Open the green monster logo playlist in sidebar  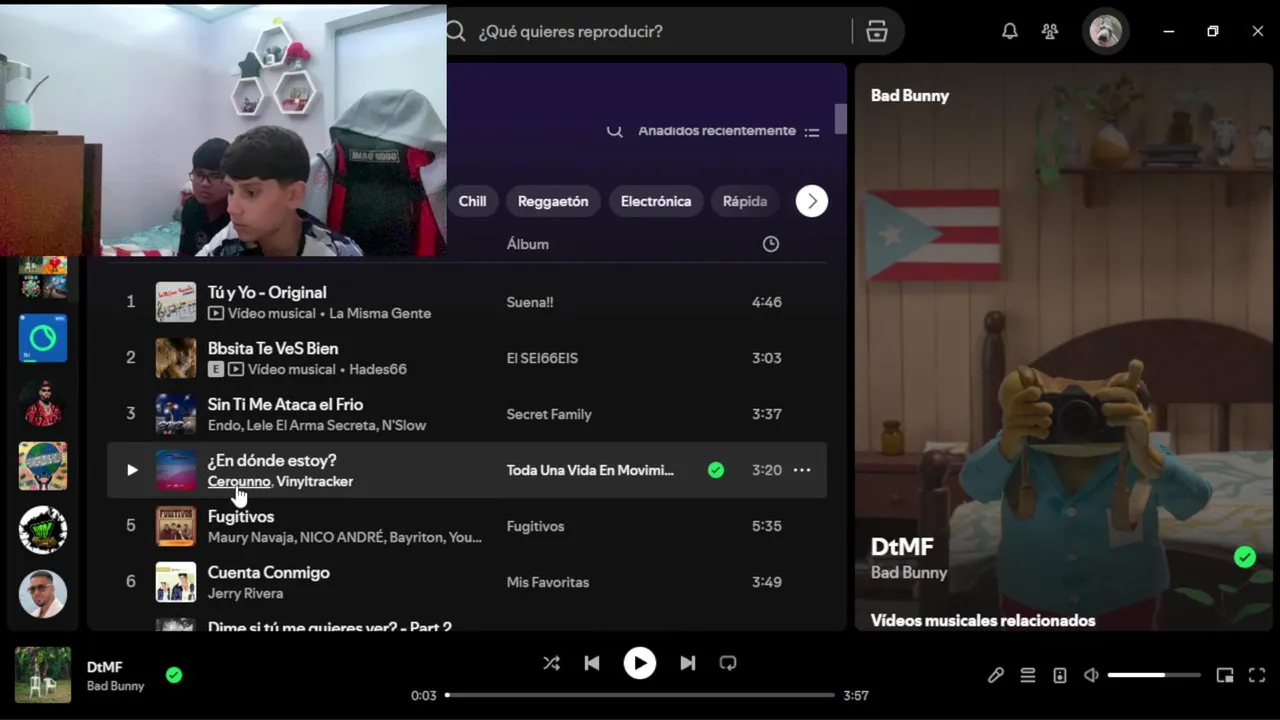click(43, 530)
